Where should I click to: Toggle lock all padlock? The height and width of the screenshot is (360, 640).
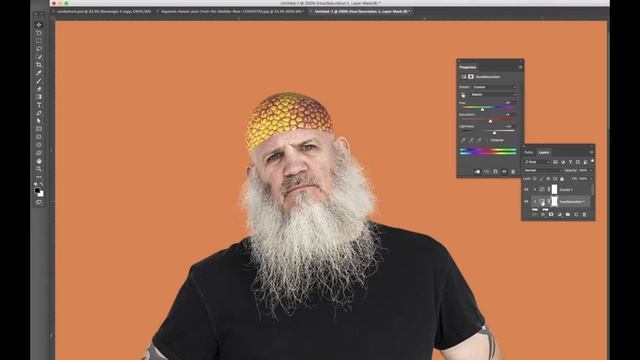[x=562, y=179]
